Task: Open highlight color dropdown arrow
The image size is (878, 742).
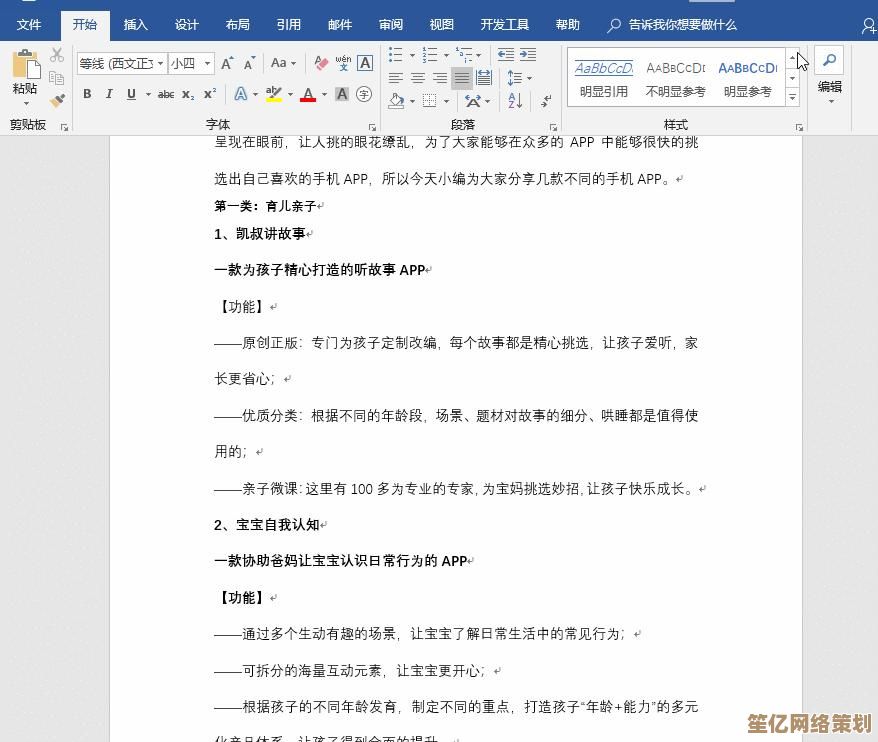Action: (290, 95)
